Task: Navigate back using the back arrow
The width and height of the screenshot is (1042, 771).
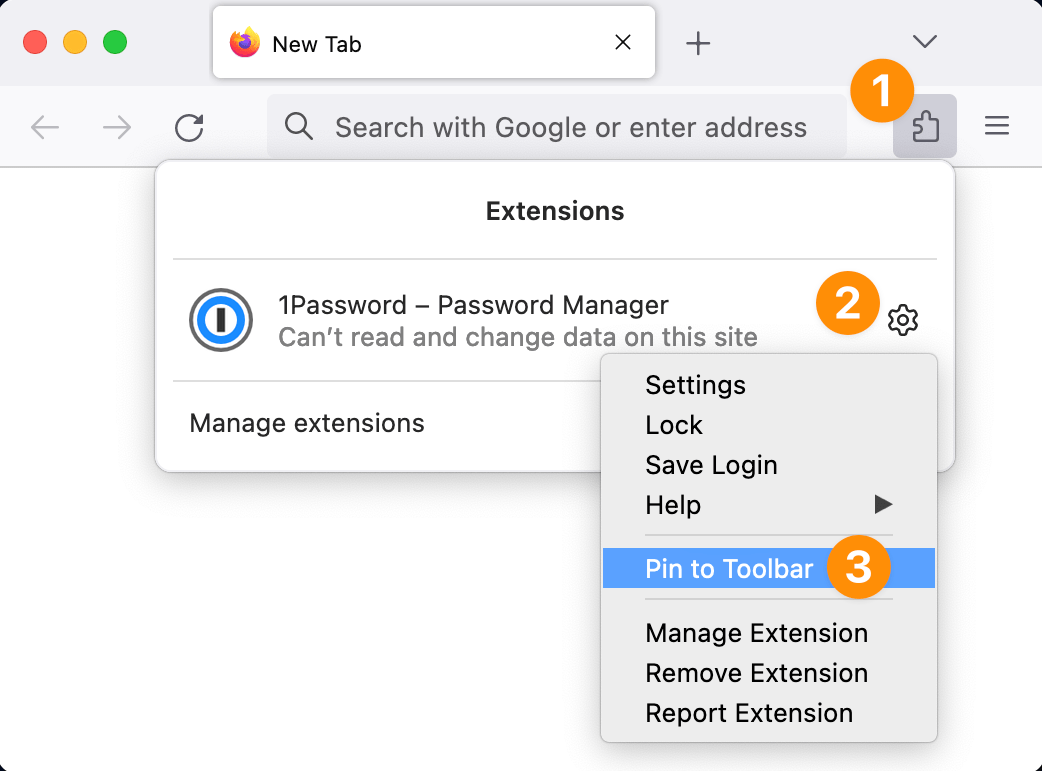Action: tap(45, 127)
